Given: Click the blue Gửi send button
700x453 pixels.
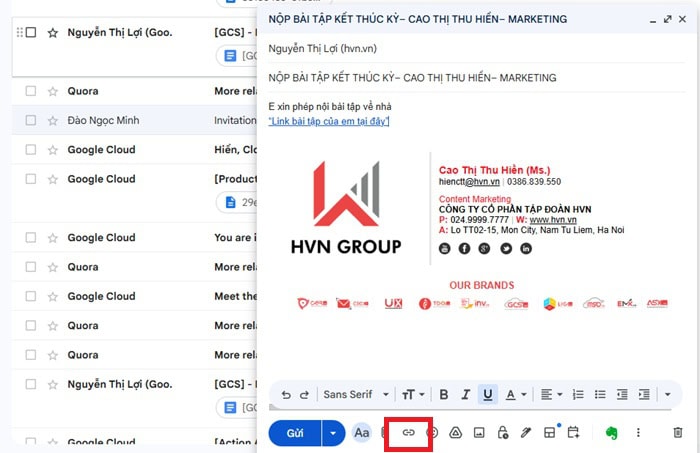Looking at the screenshot, I should tap(295, 433).
